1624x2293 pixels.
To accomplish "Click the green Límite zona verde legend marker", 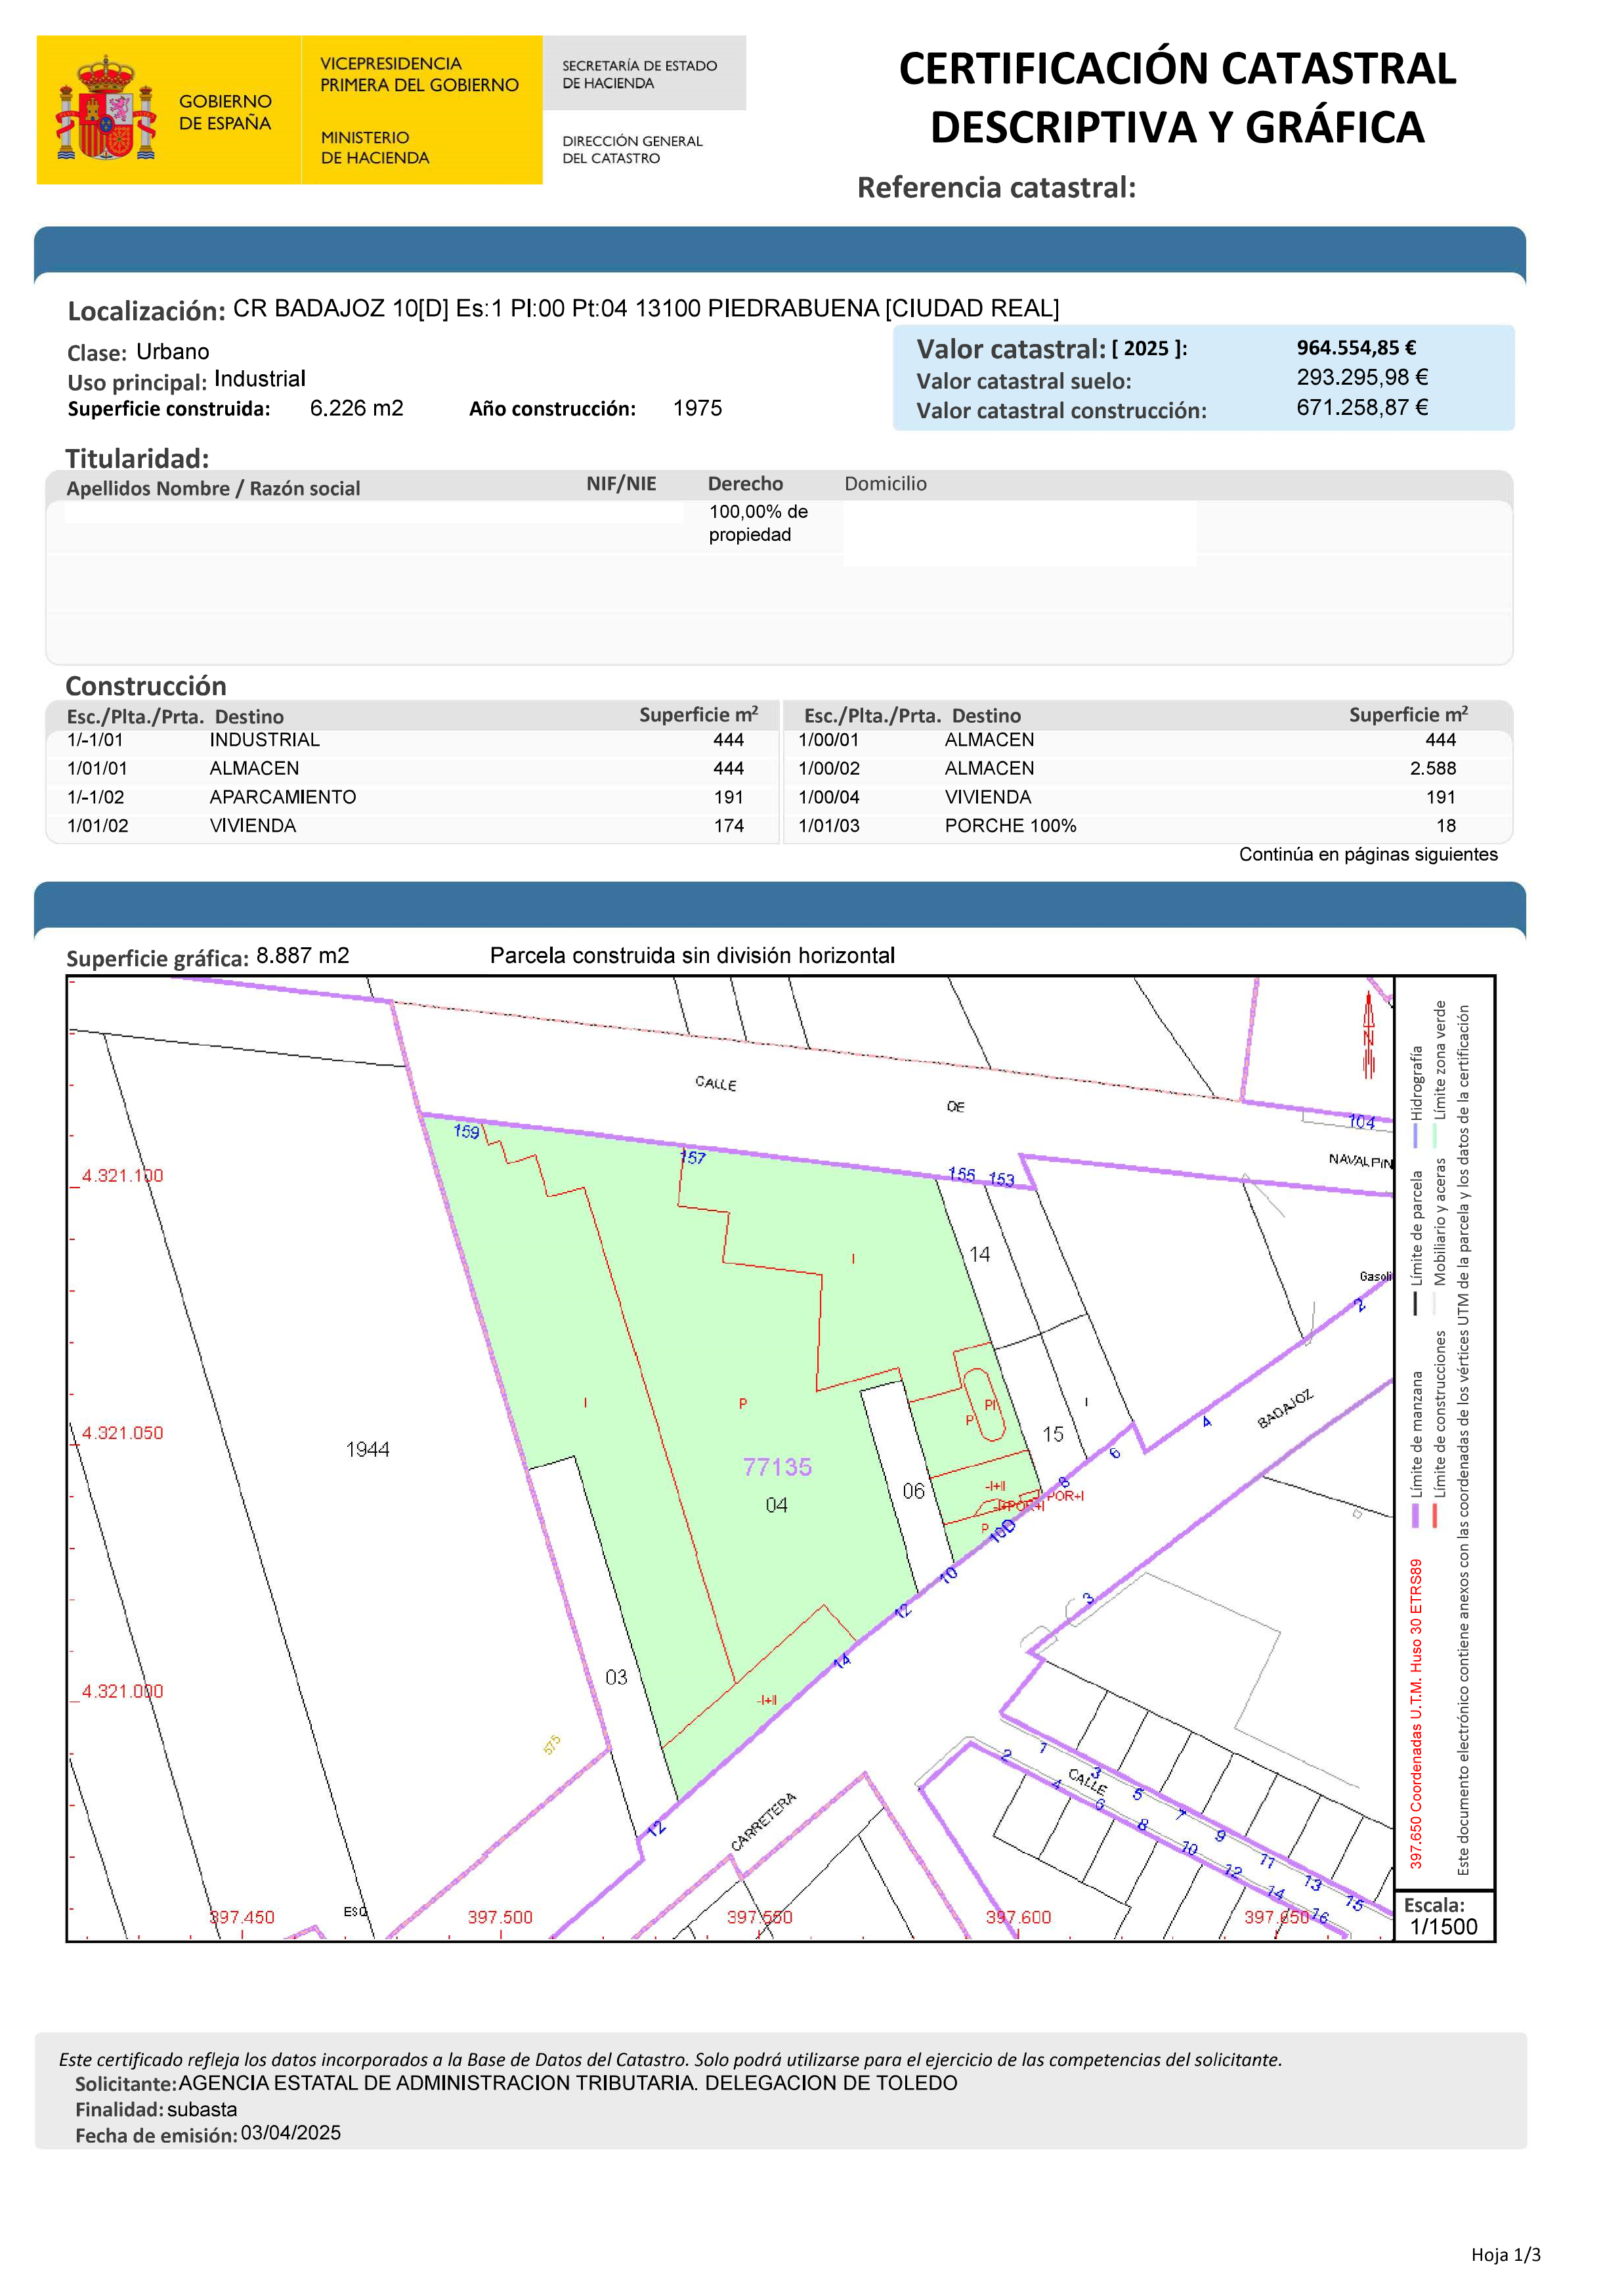I will 1435,1135.
